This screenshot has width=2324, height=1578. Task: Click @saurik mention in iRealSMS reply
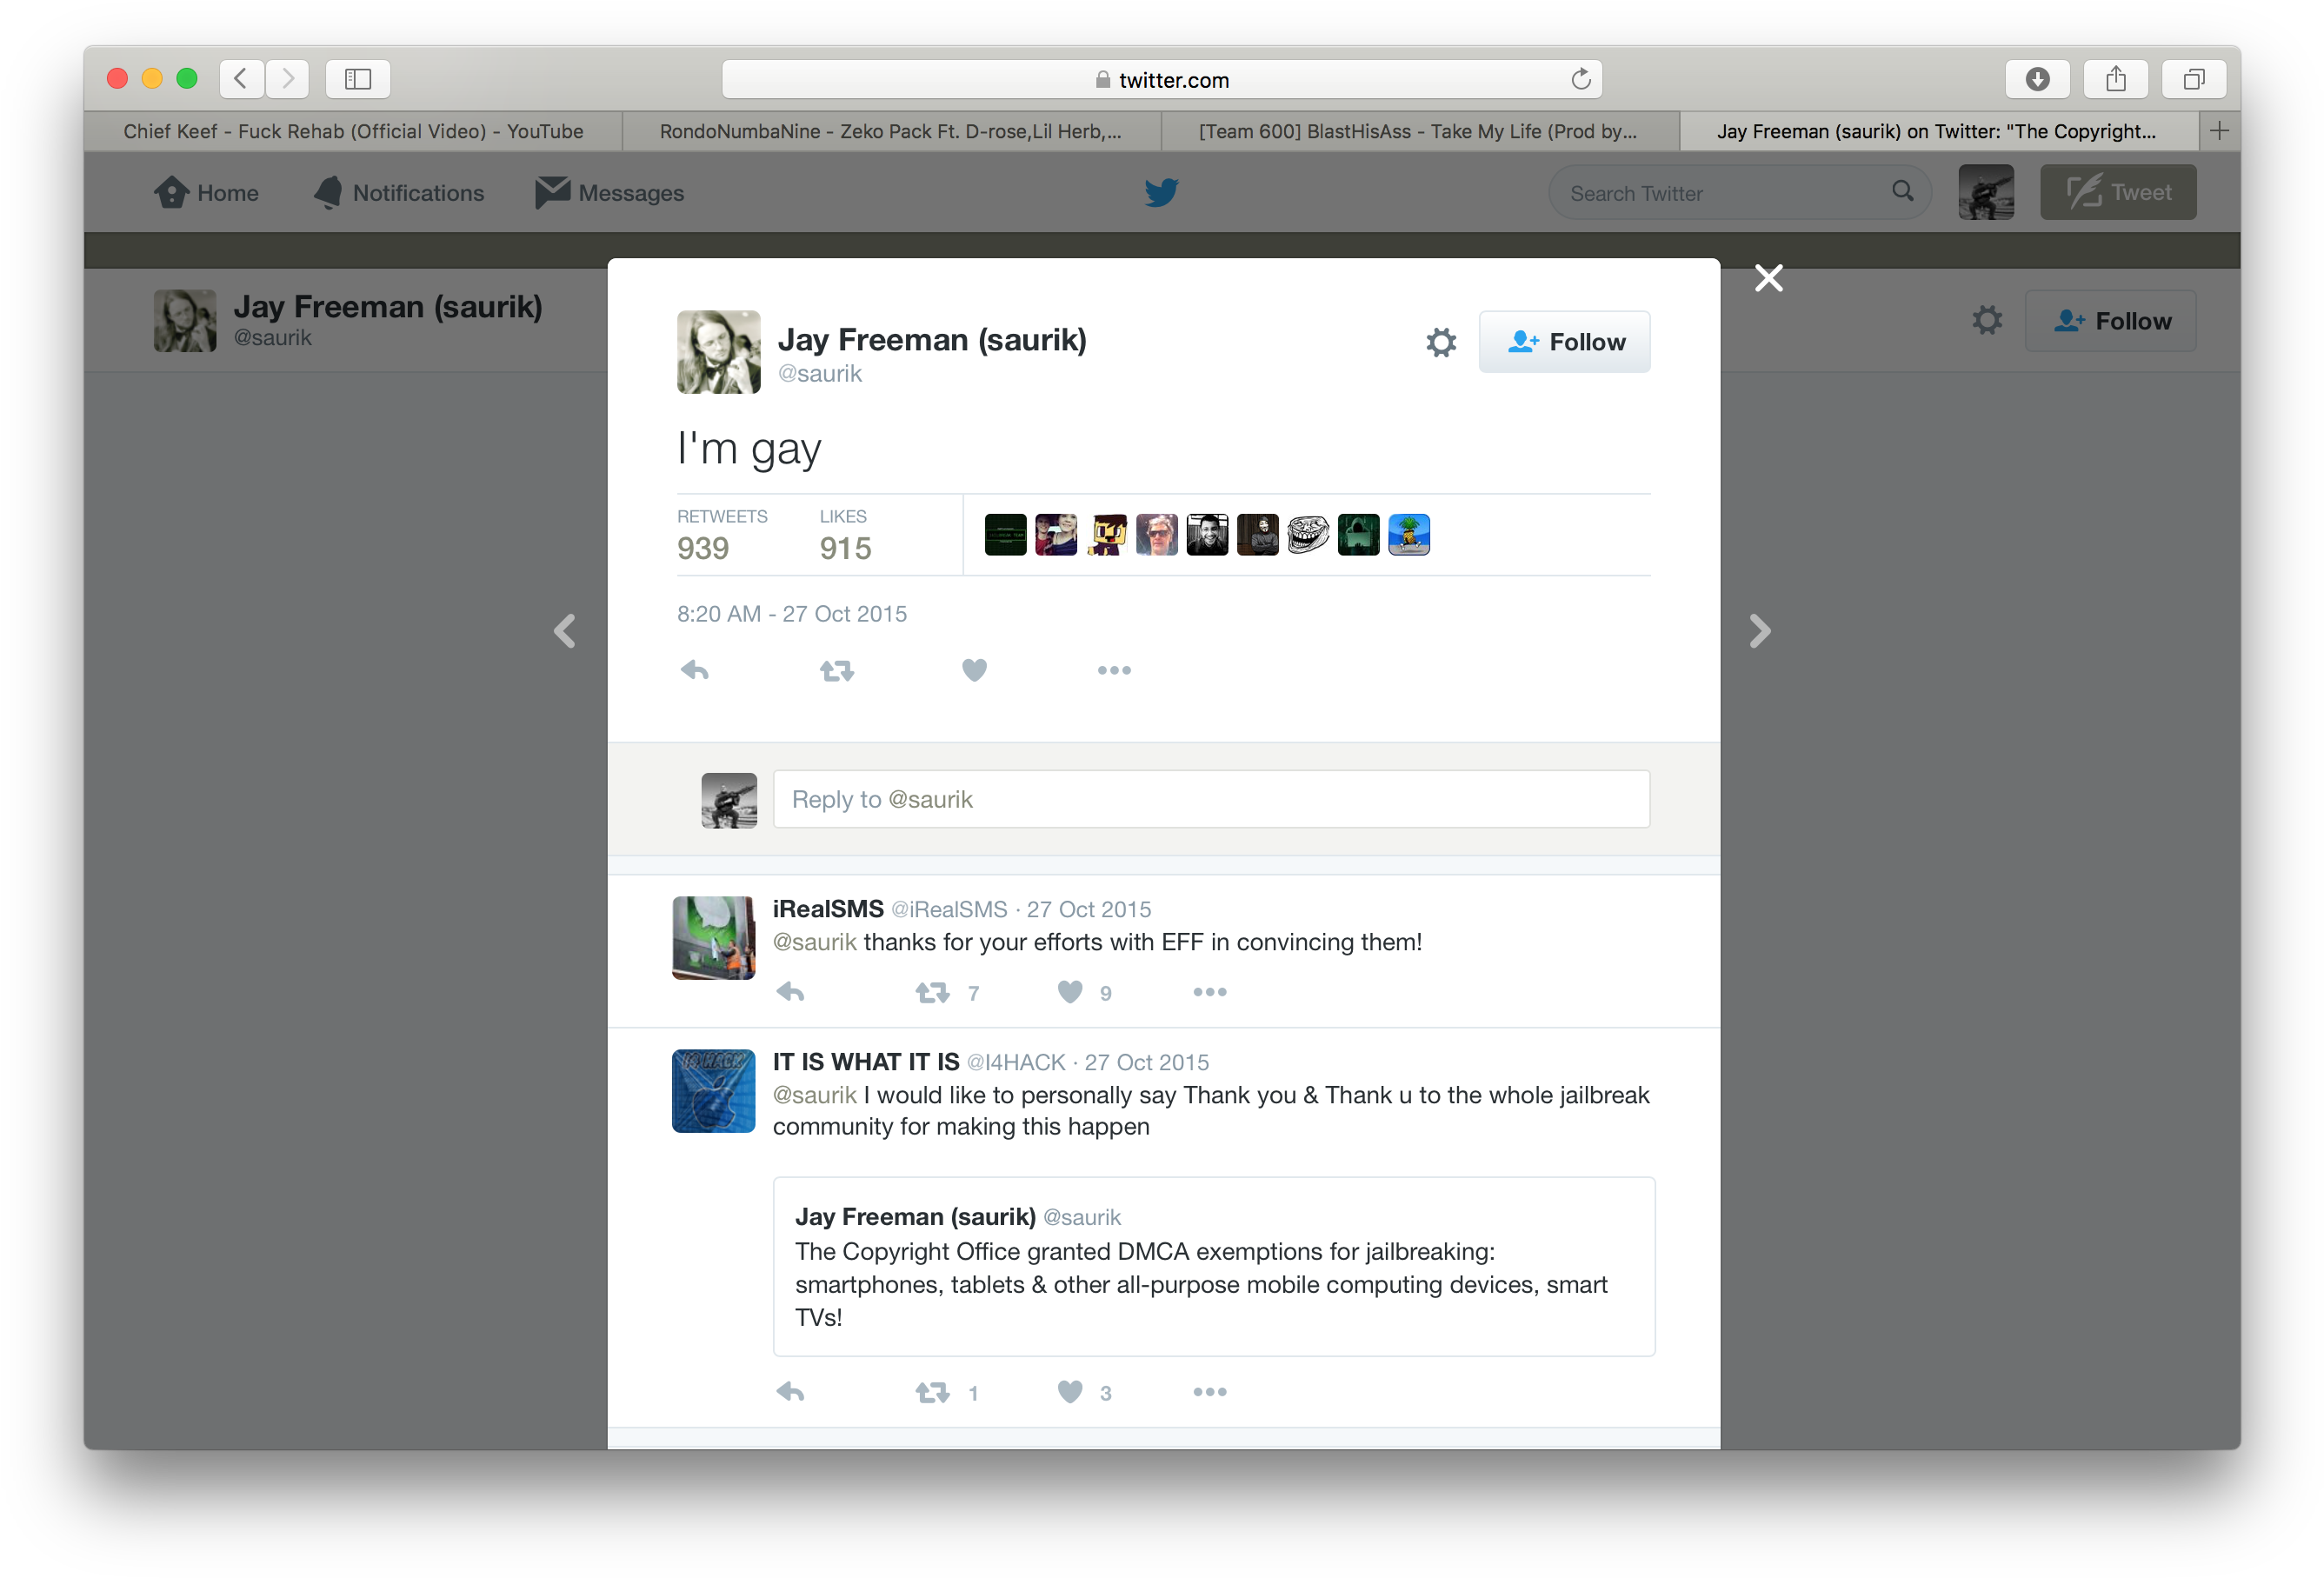pos(815,942)
